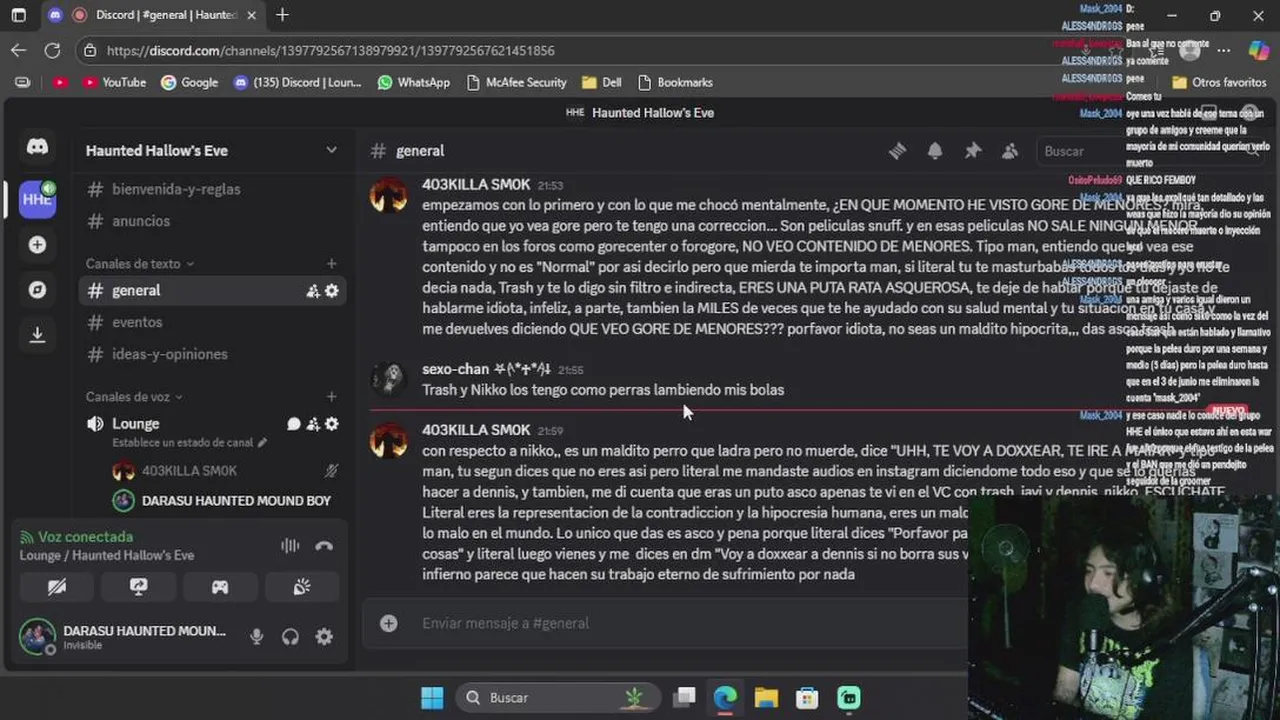Create channel in Canales de texto

331,264
